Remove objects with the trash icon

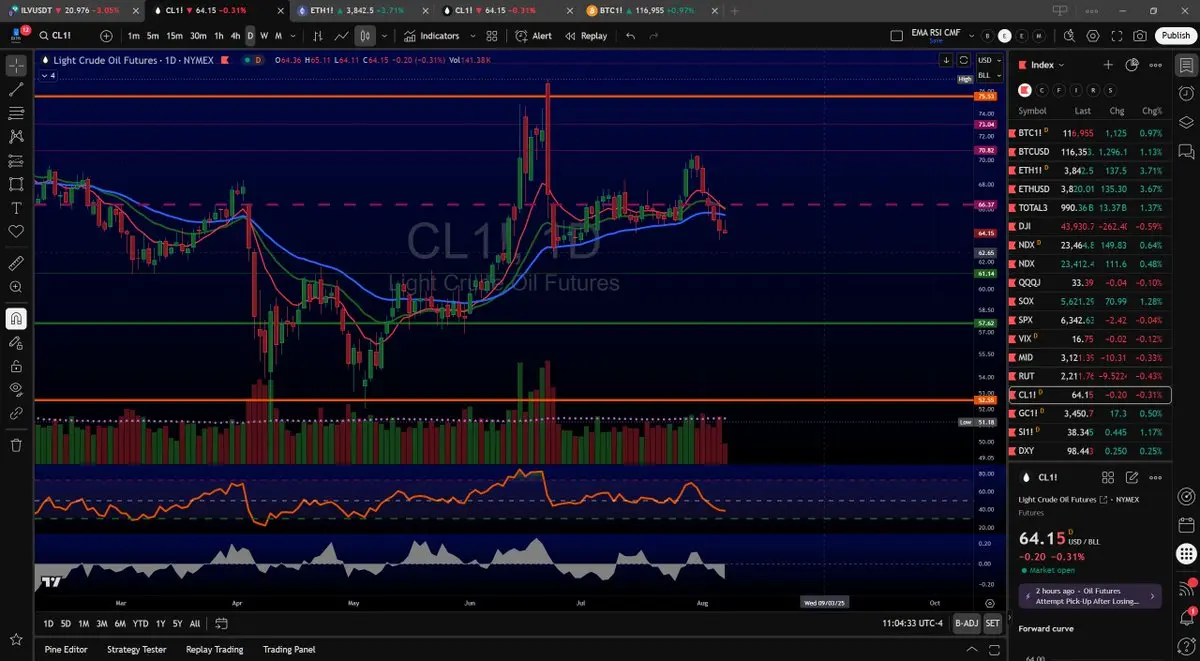[x=16, y=445]
